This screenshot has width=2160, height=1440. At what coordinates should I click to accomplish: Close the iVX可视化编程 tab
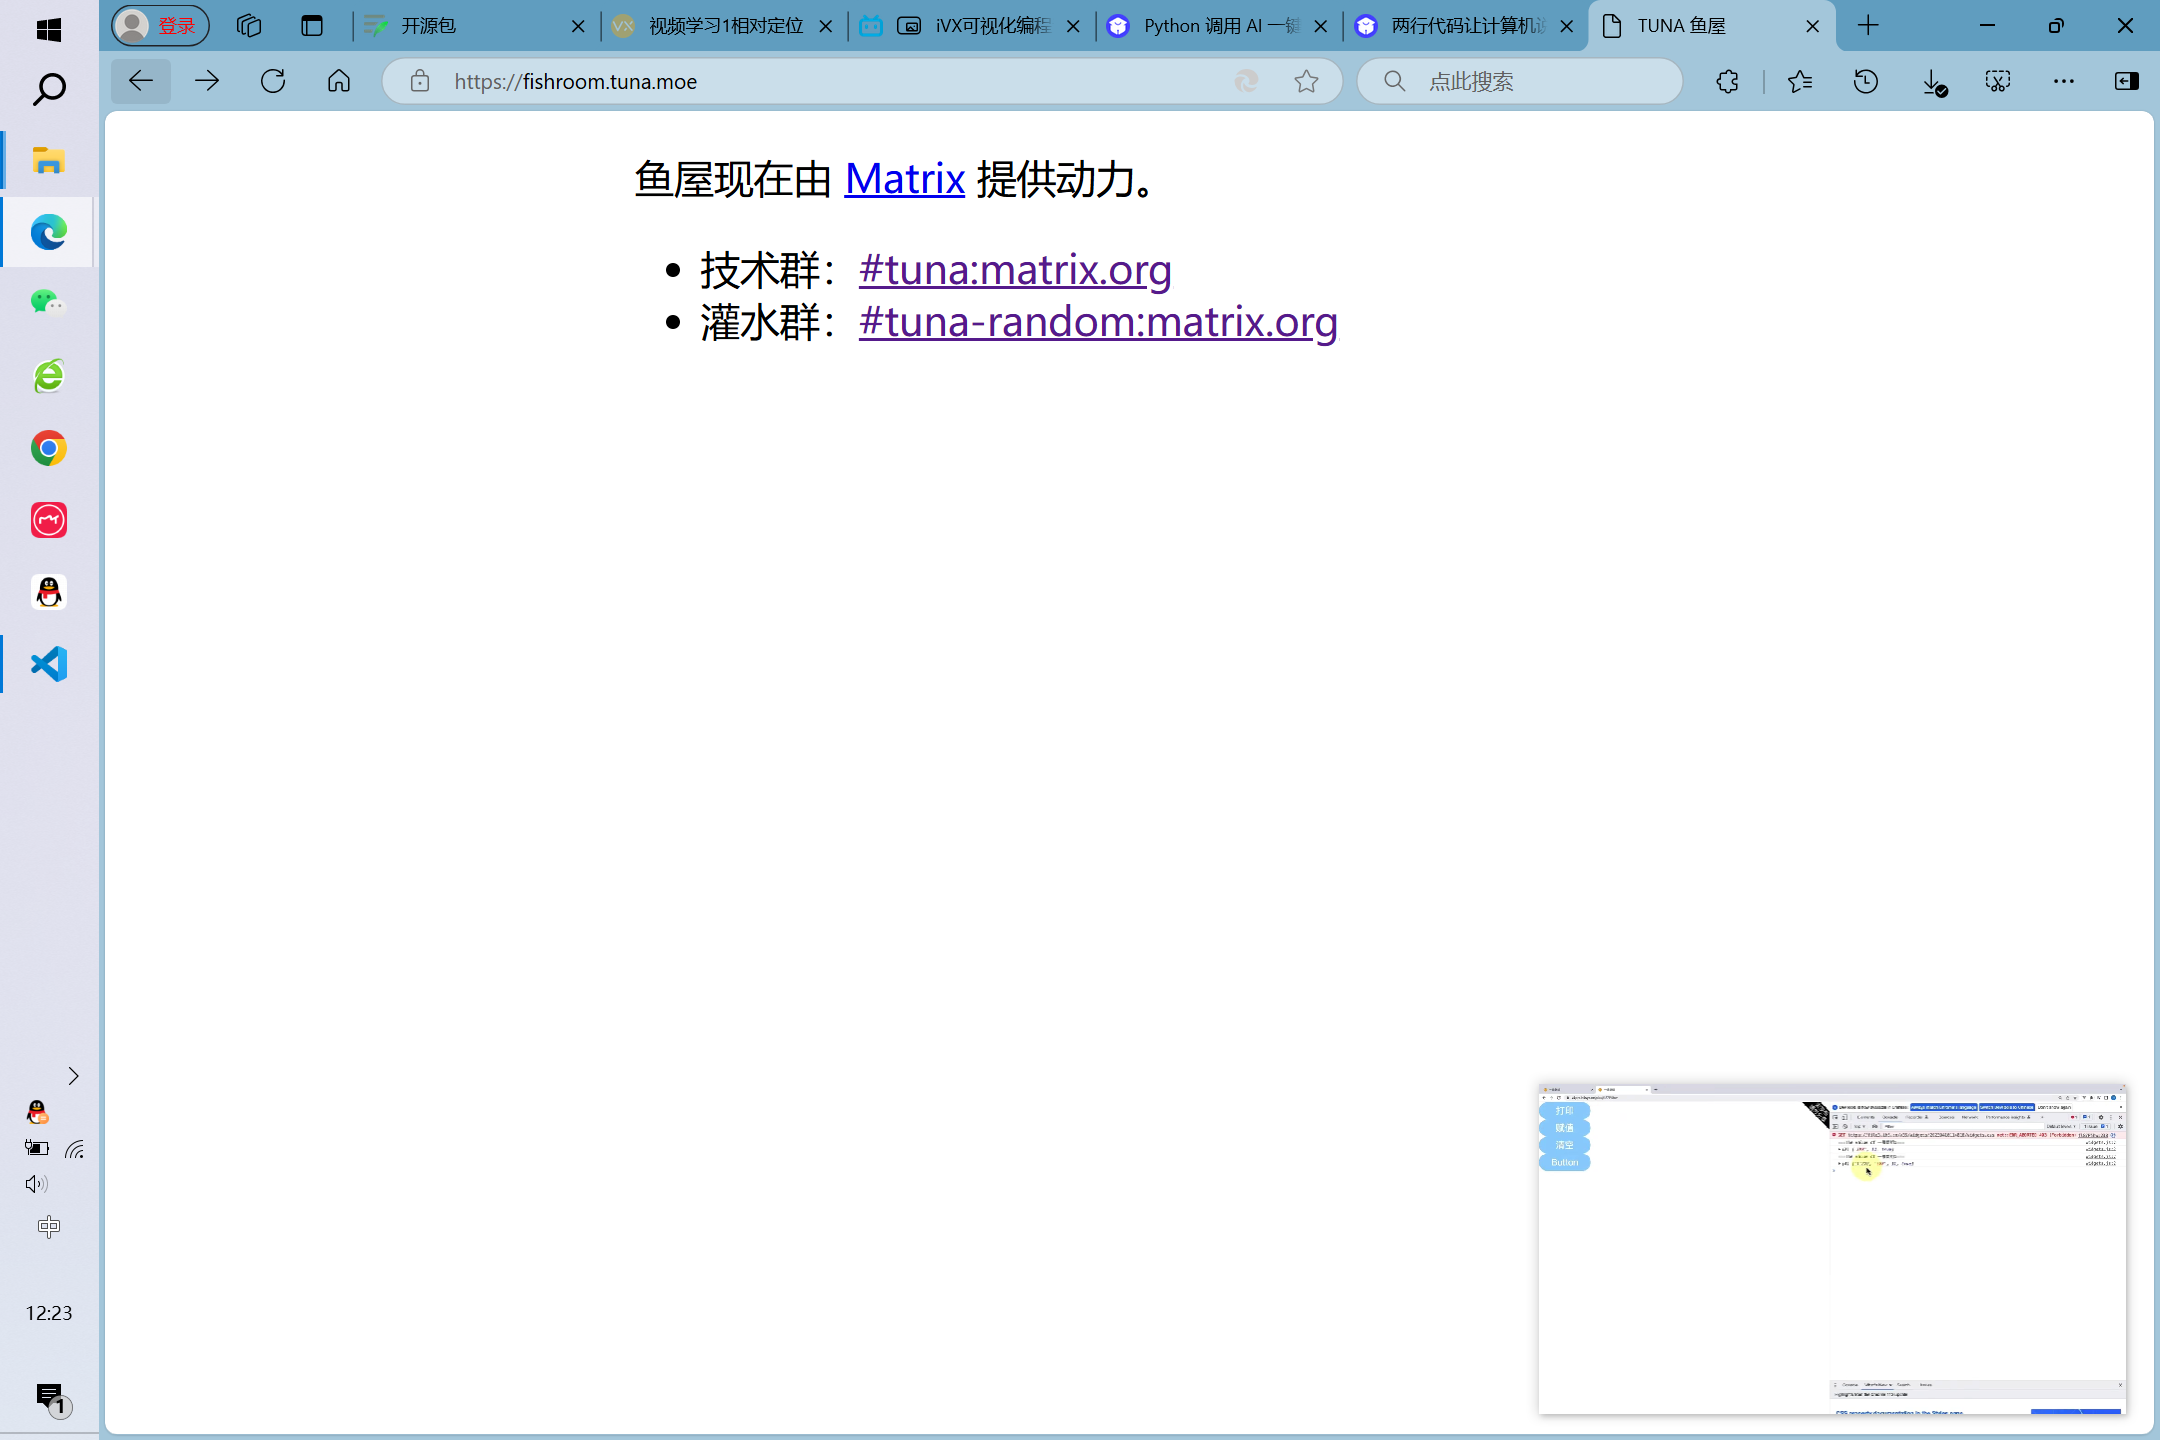1073,26
